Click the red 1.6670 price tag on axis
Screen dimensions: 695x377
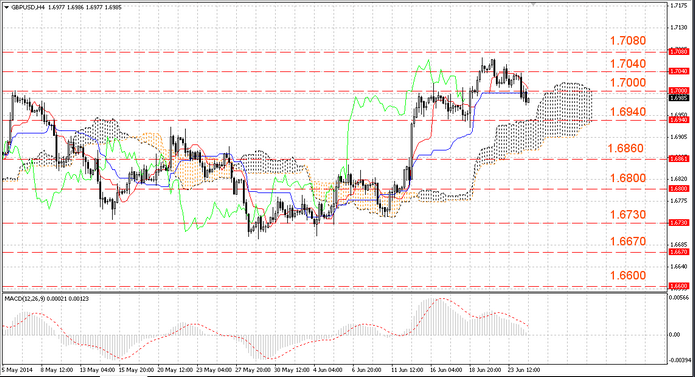click(x=679, y=252)
